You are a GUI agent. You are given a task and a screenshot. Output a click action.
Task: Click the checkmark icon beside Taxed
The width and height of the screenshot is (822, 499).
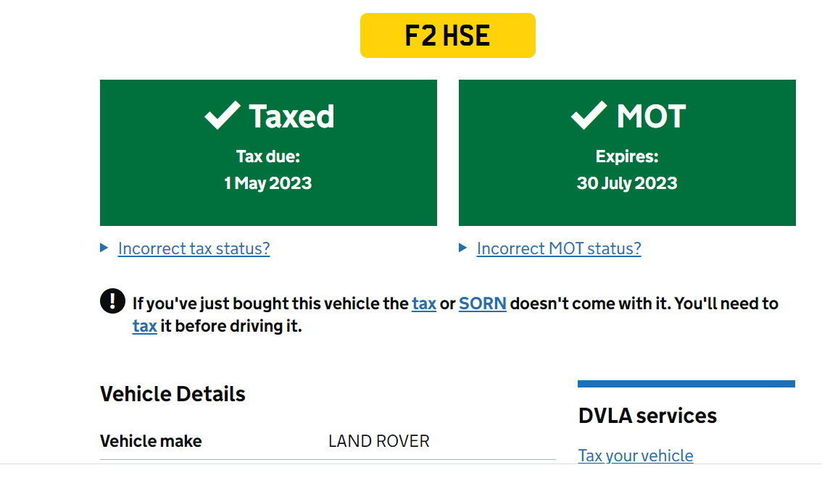pyautogui.click(x=222, y=115)
